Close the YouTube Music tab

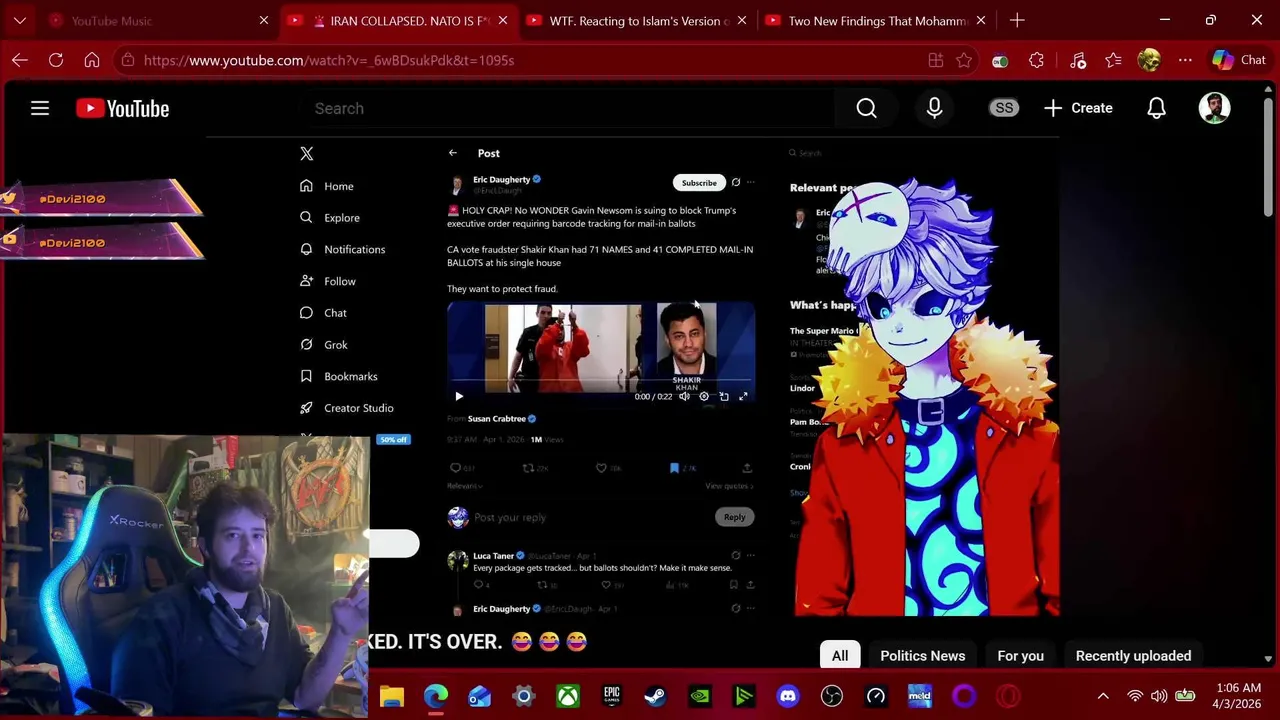pos(264,20)
